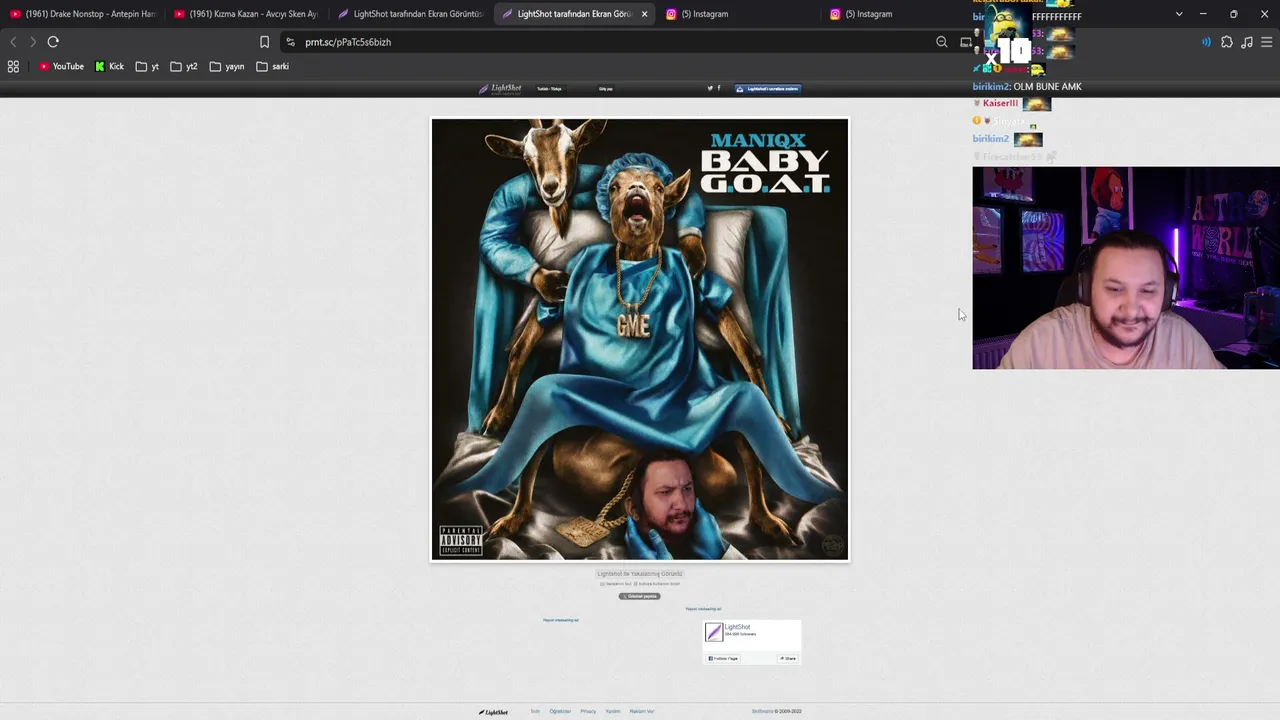The width and height of the screenshot is (1280, 720).
Task: Open the yayın bookmarks folder
Action: 227,66
